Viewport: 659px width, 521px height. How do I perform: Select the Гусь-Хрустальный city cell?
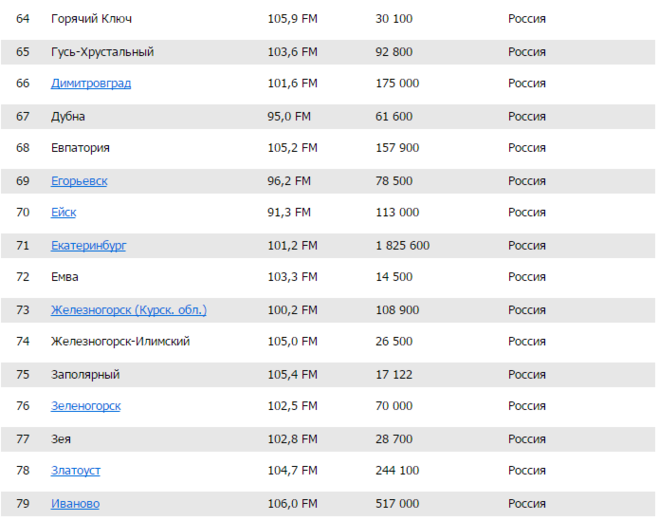pyautogui.click(x=102, y=52)
